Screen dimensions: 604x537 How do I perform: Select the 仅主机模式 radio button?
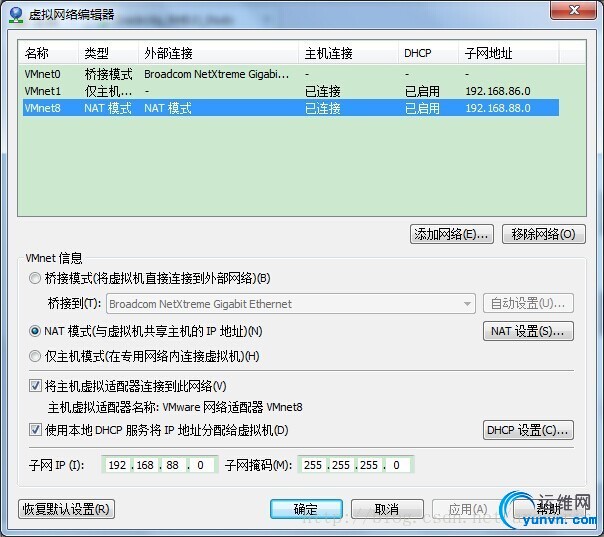pyautogui.click(x=35, y=356)
